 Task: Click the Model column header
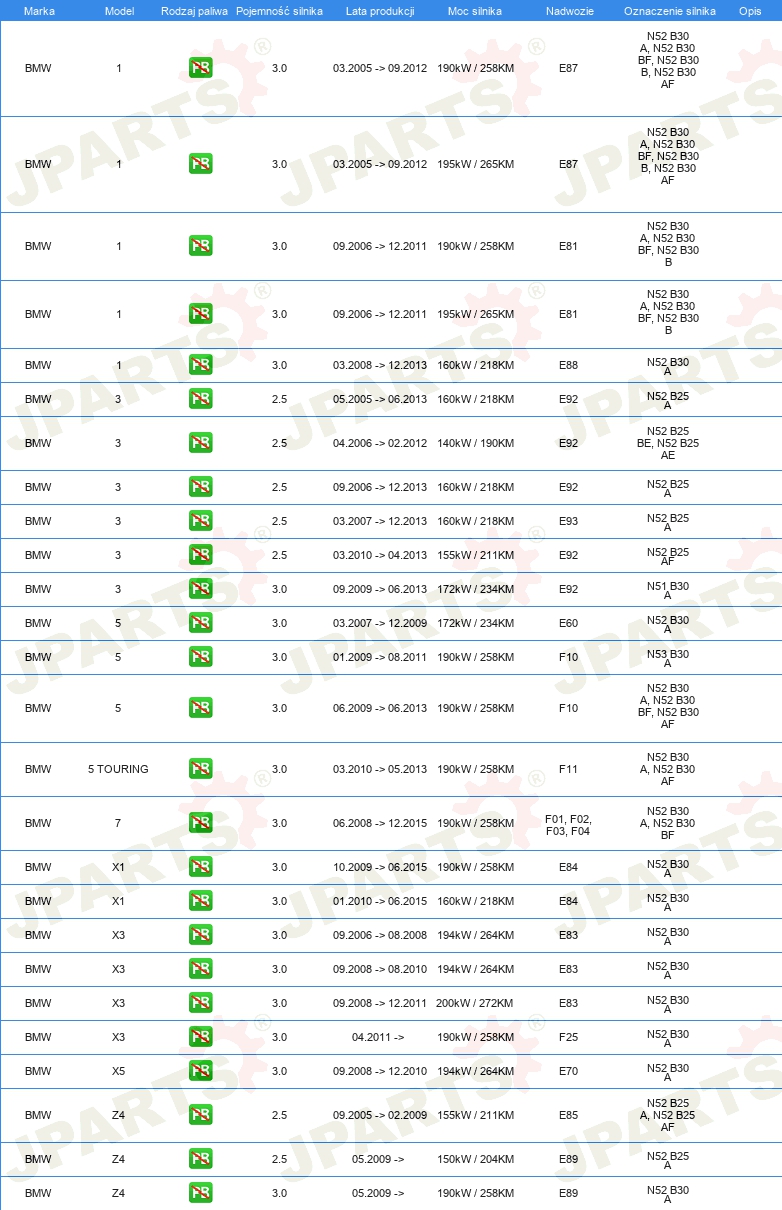click(x=119, y=11)
